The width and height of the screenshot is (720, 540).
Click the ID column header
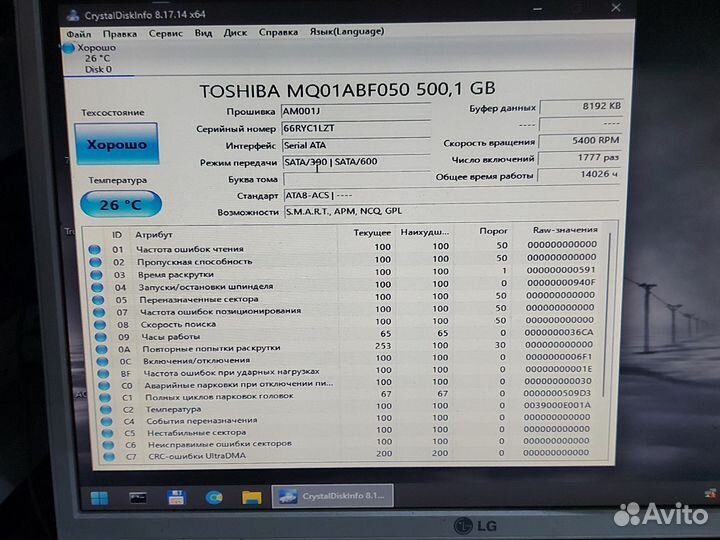pos(117,235)
